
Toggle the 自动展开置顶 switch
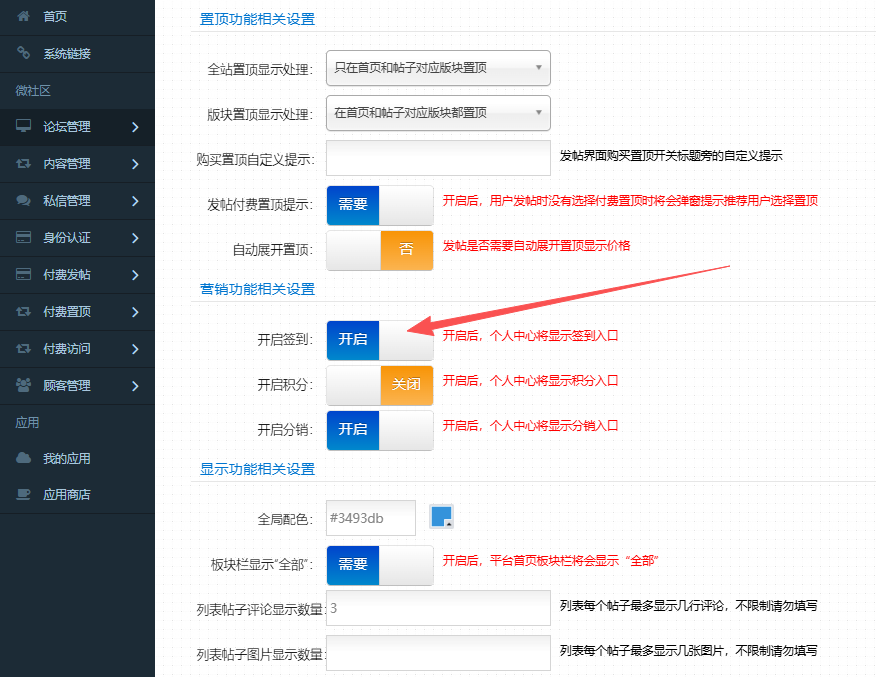pyautogui.click(x=379, y=250)
